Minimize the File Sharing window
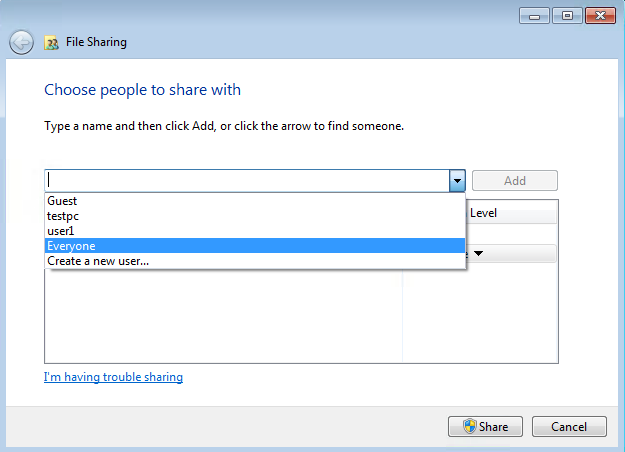 click(534, 16)
